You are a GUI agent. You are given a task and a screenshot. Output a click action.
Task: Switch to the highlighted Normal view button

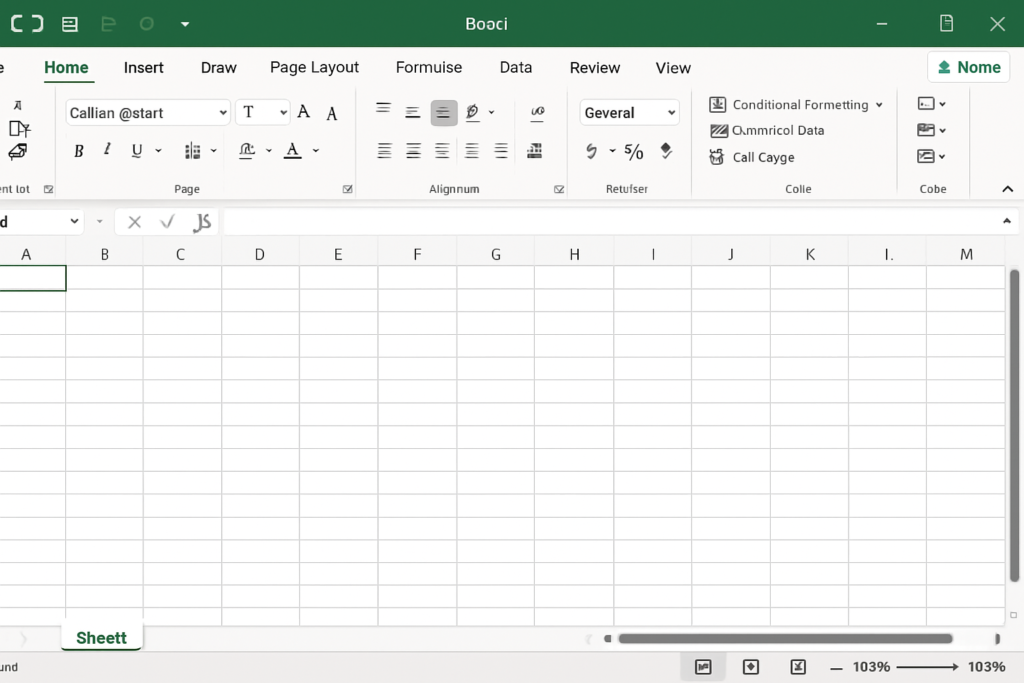[x=703, y=667]
